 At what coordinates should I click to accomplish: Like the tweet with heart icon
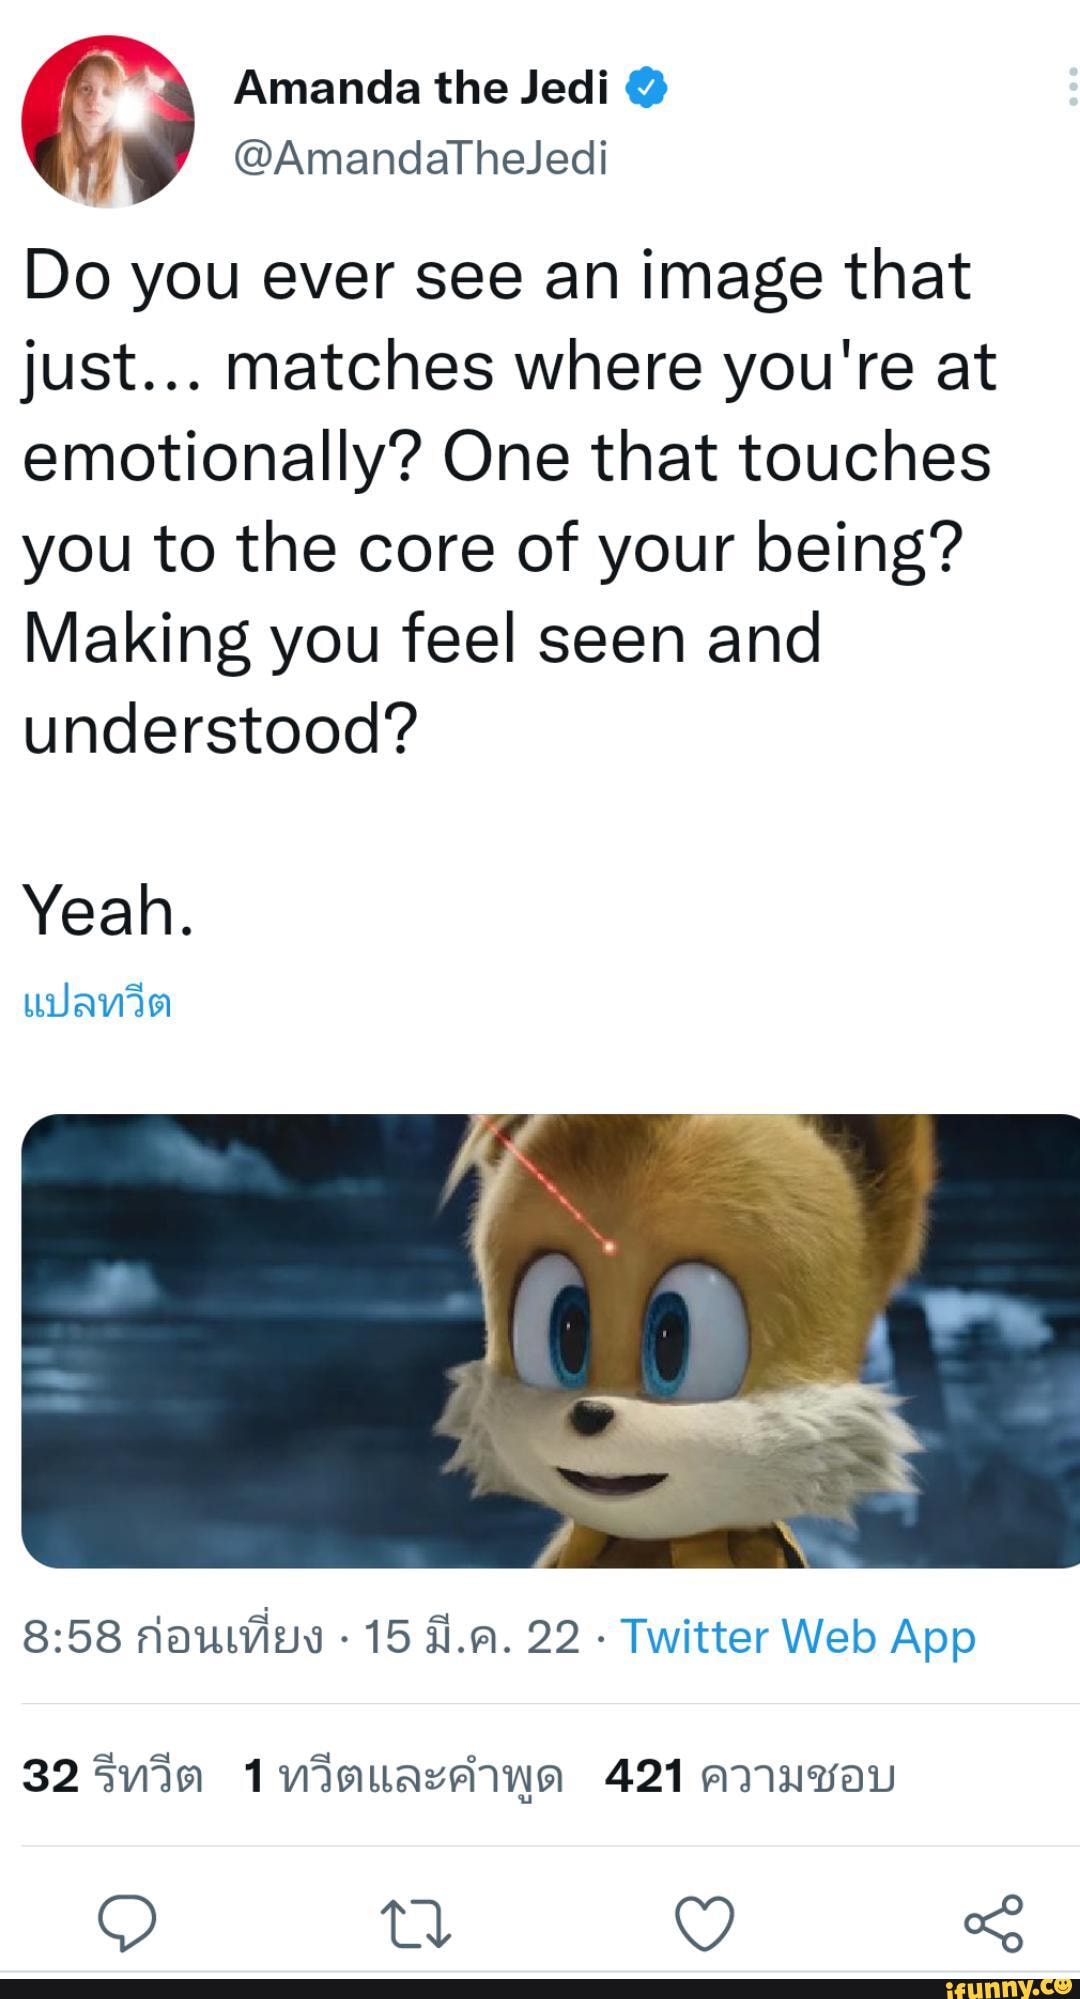(x=705, y=1922)
